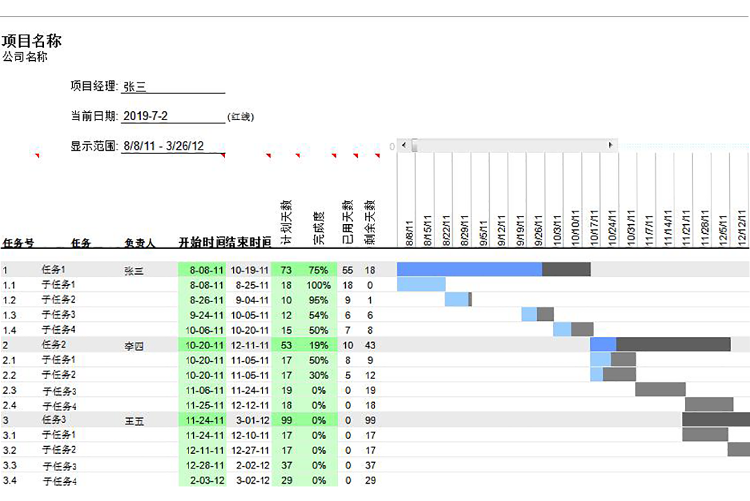Click the horizontal timeline scrollbar thumb
The width and height of the screenshot is (750, 501).
(x=415, y=146)
